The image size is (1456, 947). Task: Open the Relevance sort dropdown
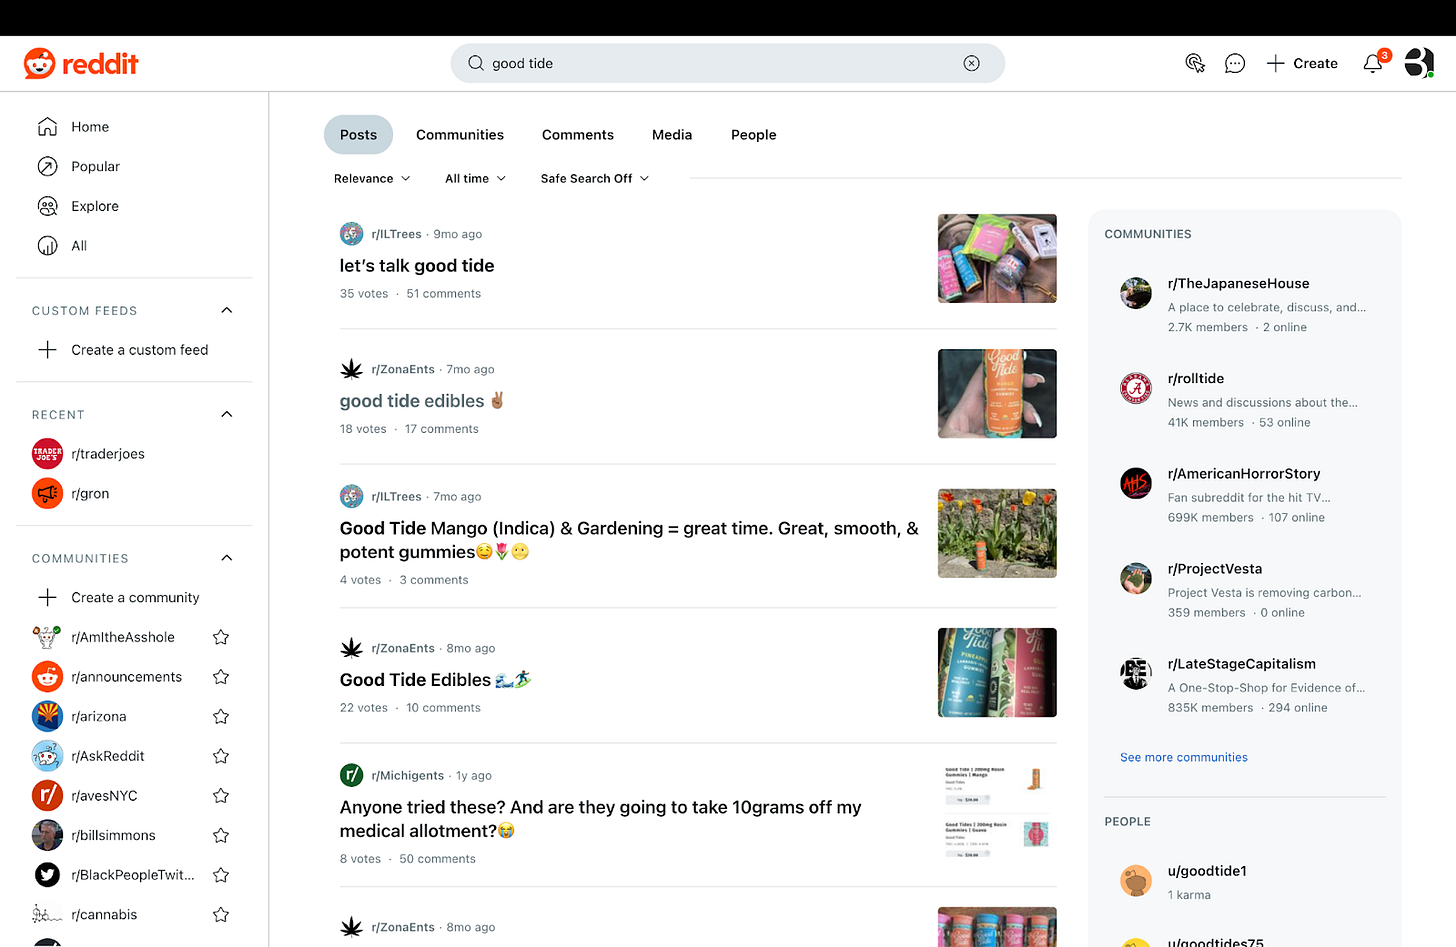click(372, 179)
